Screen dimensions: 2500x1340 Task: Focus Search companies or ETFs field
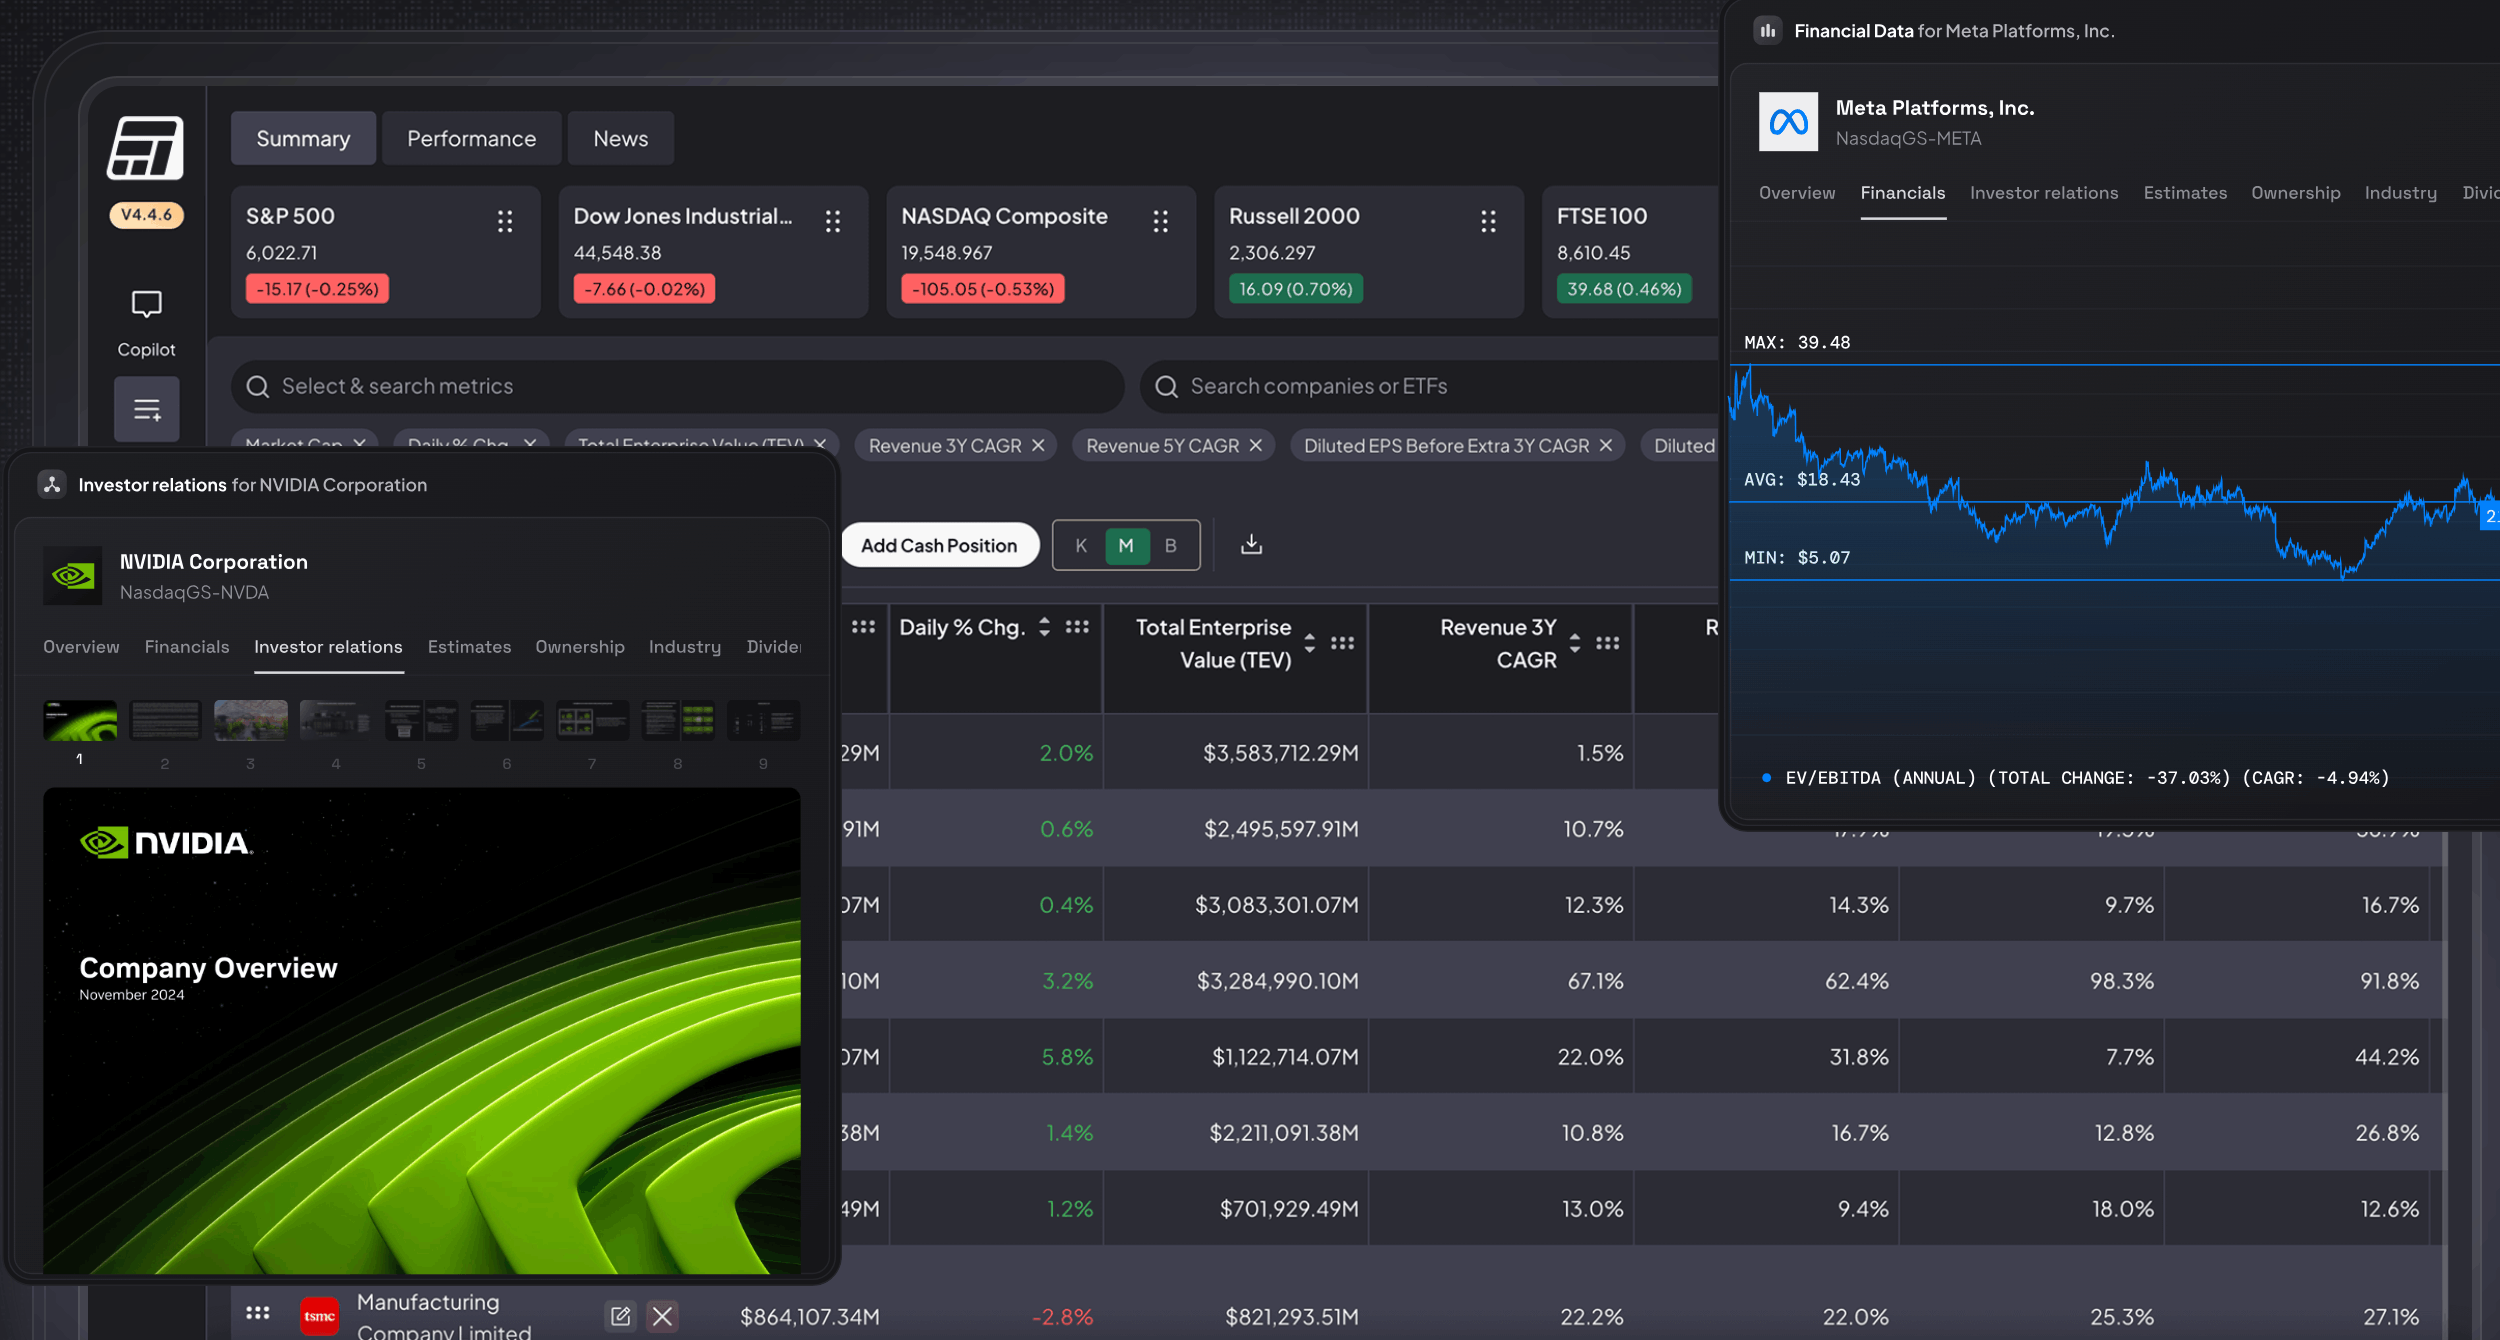click(1430, 387)
